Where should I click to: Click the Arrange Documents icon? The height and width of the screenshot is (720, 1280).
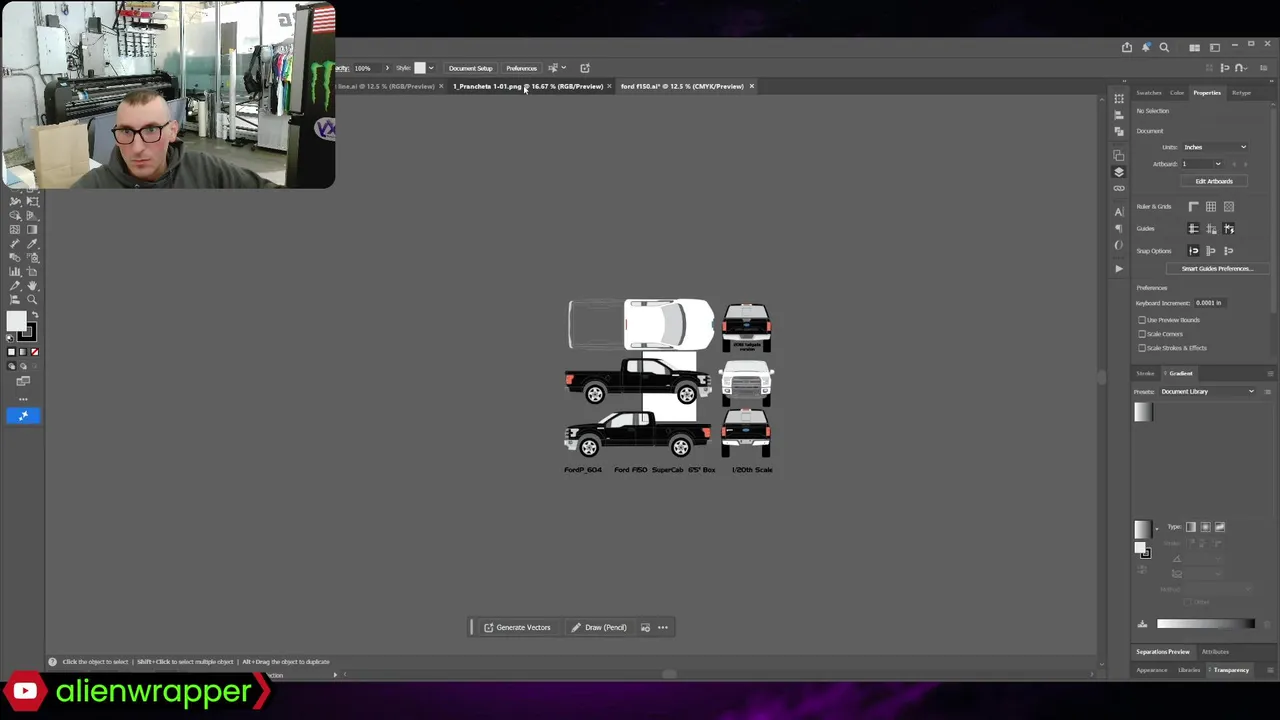[x=1194, y=47]
